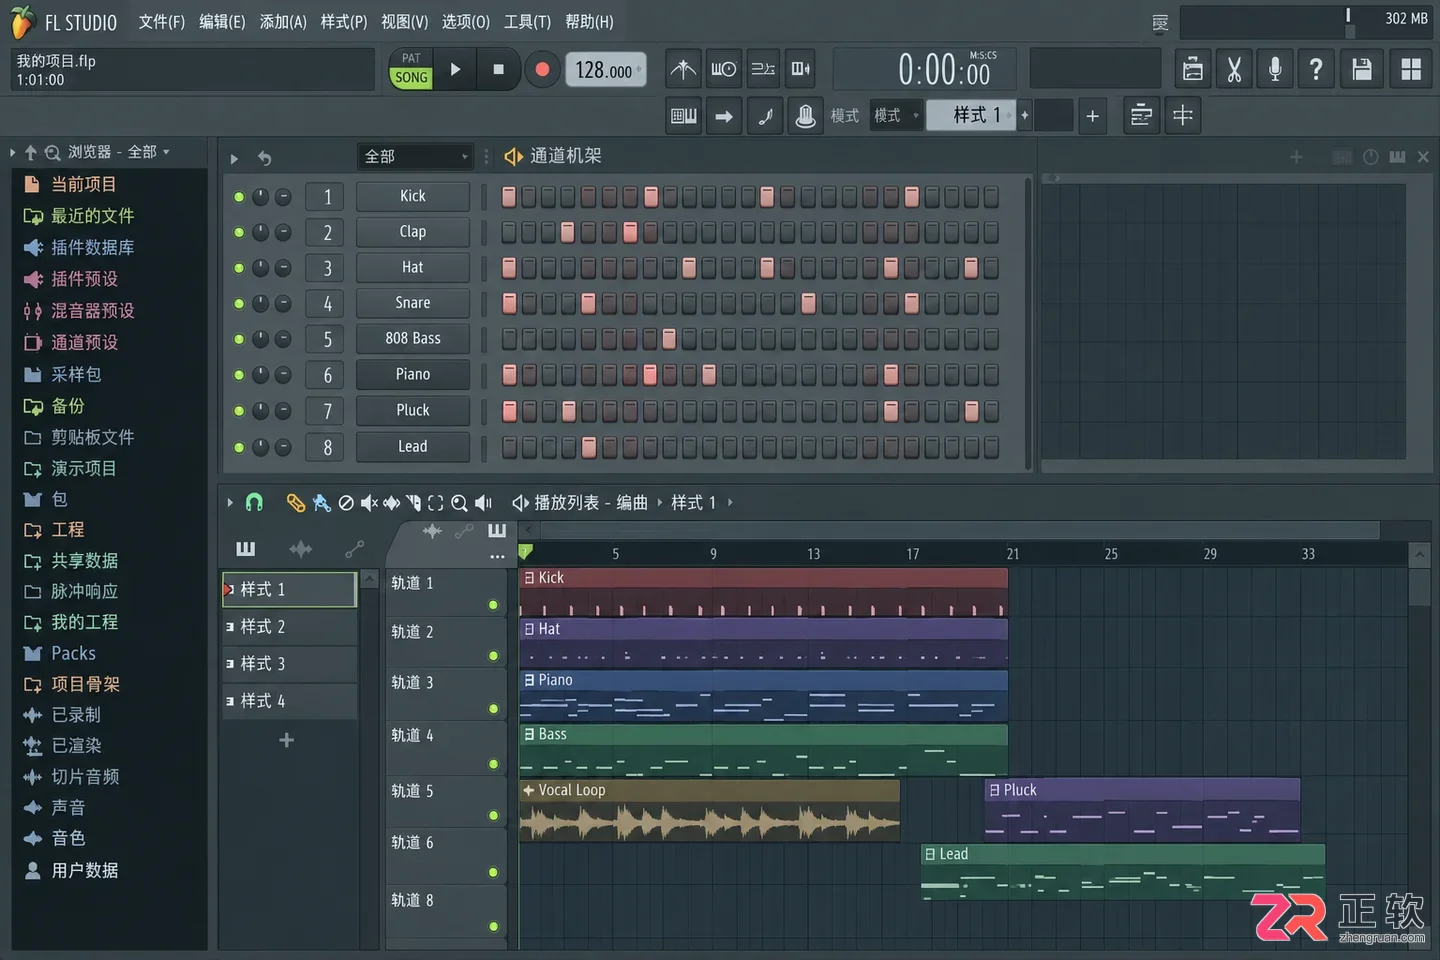Click the microphone recording icon
Viewport: 1440px width, 960px height.
1275,69
